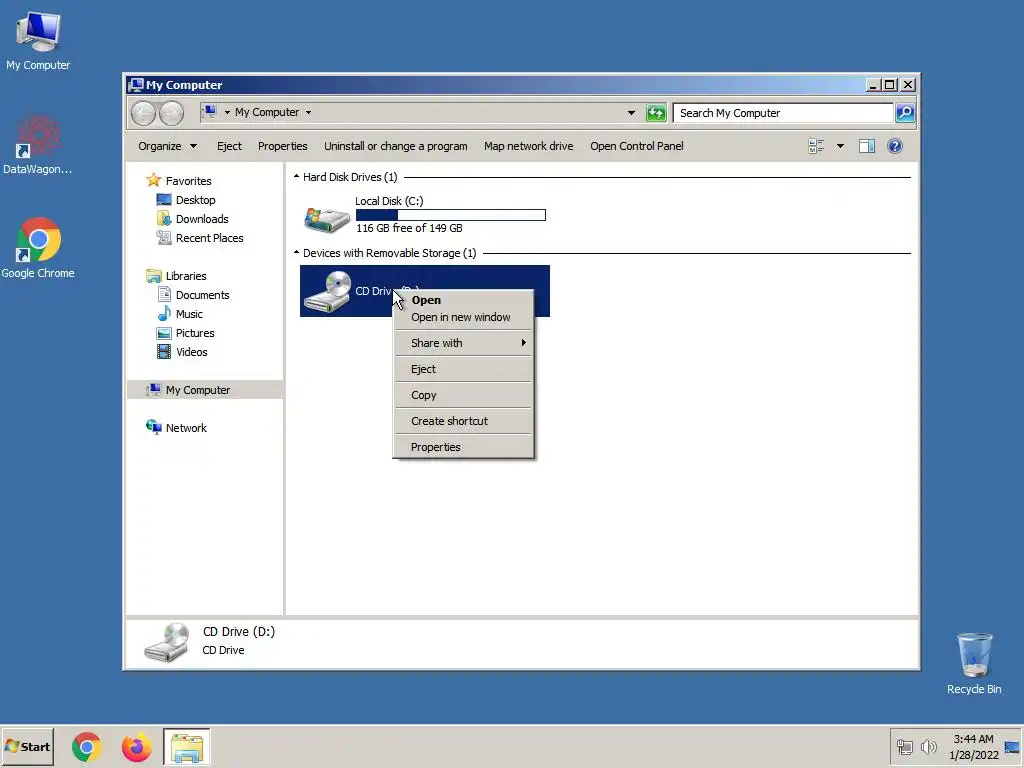Click the Show desktop icon beside the clock
The image size is (1024, 768).
click(x=1012, y=747)
